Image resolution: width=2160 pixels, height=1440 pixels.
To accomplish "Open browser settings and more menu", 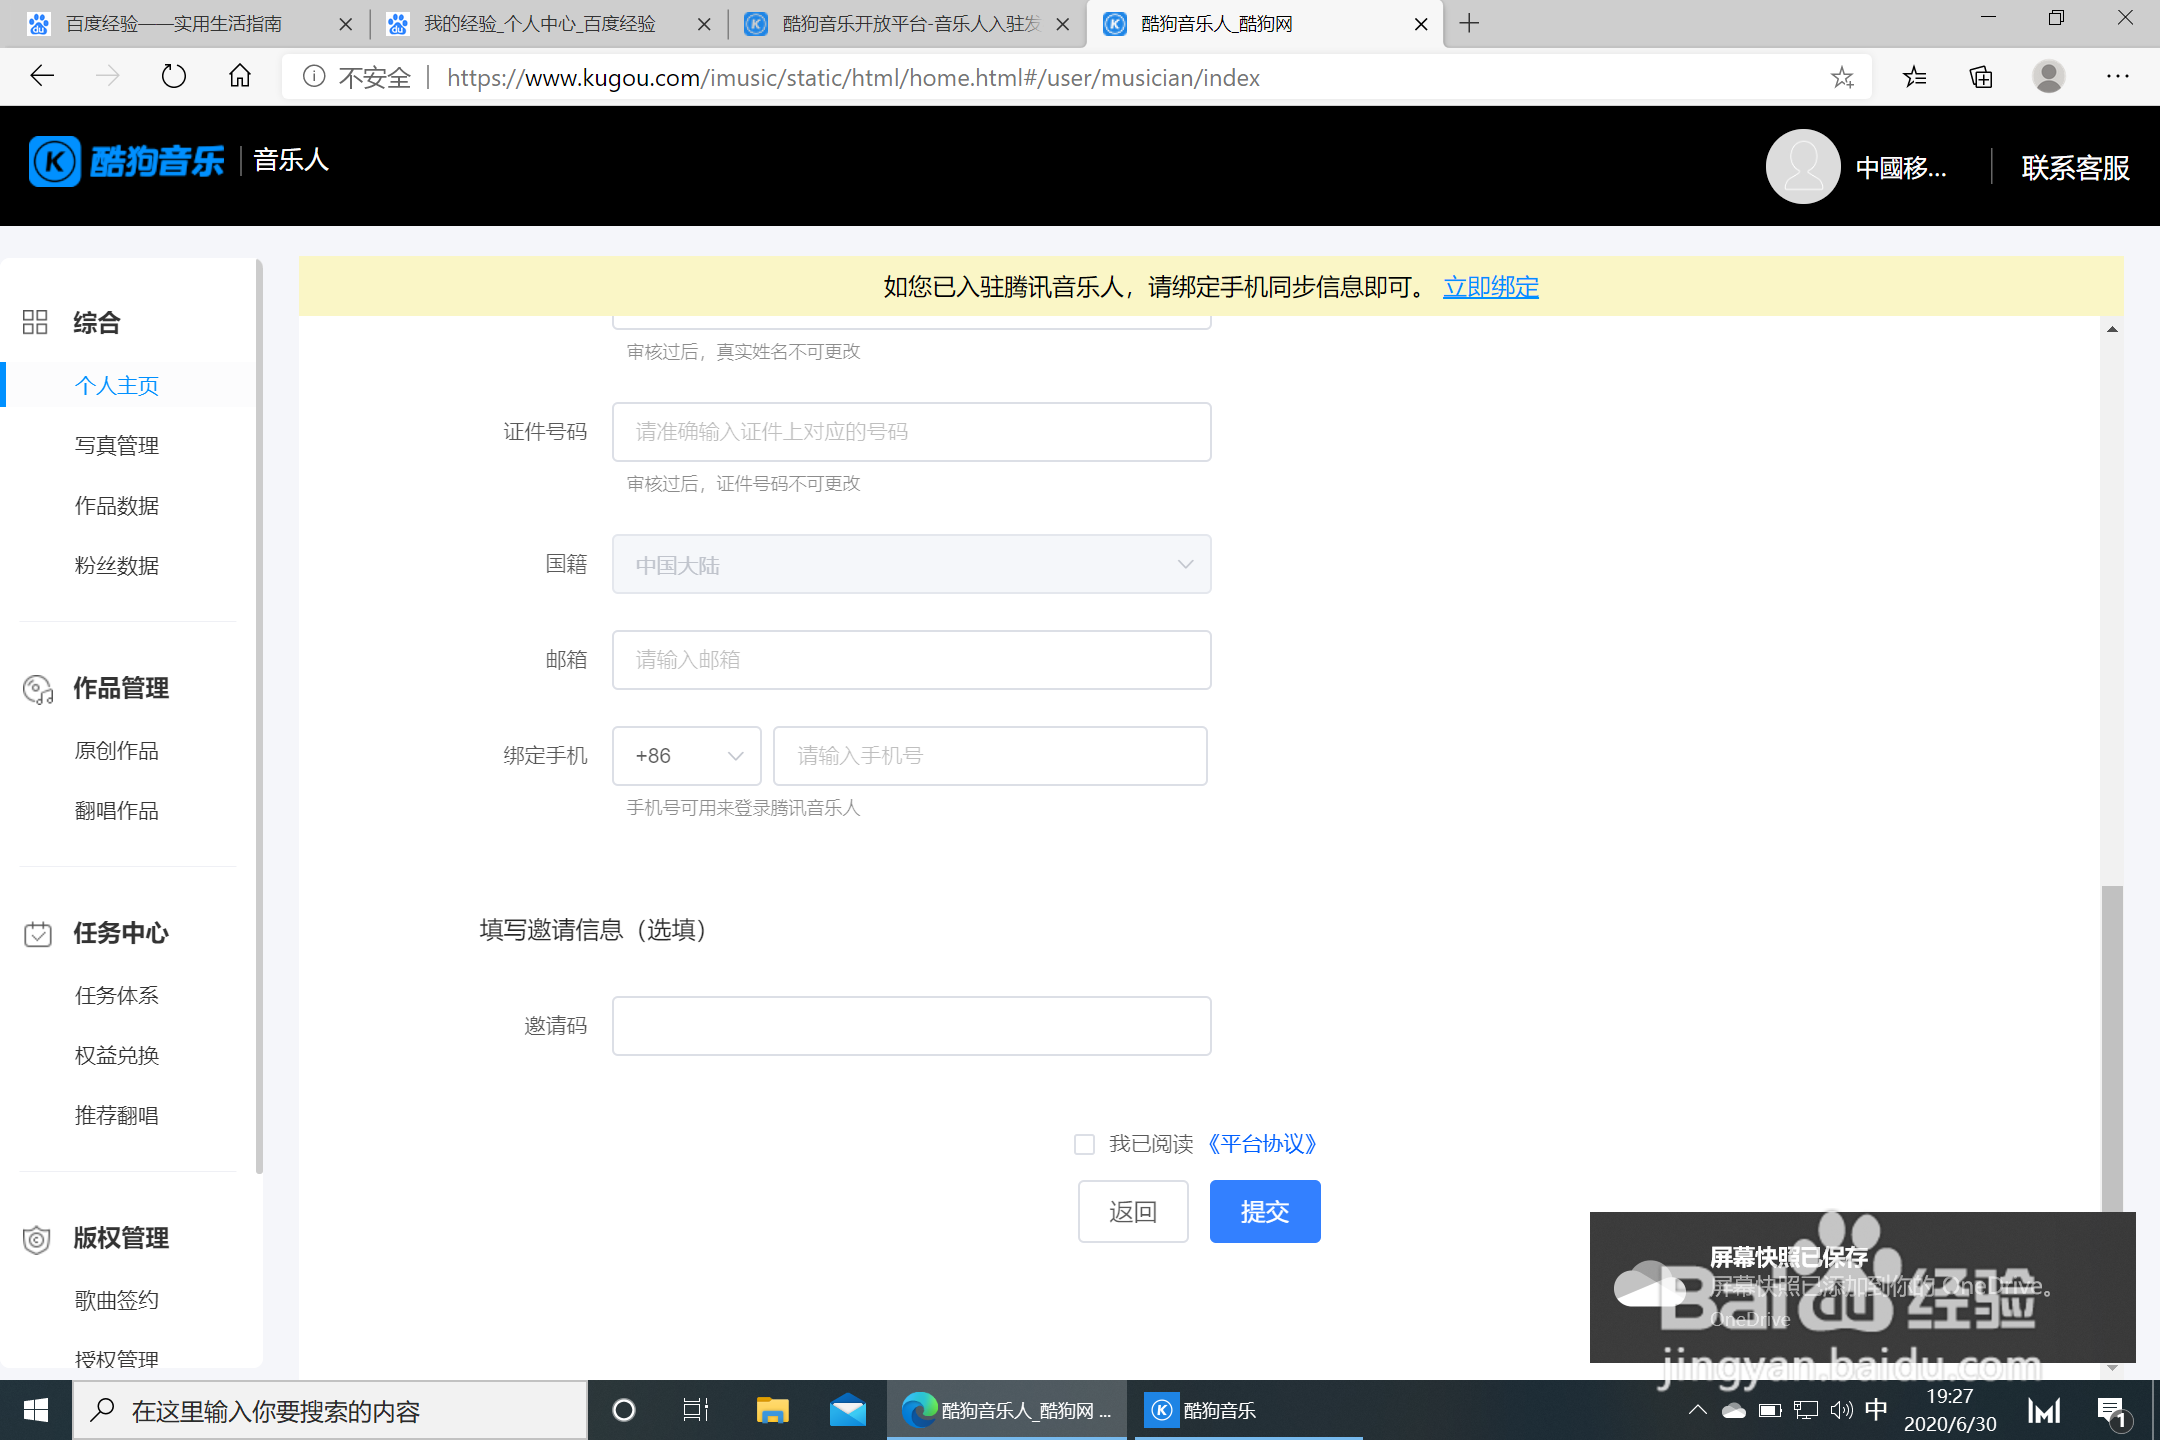I will (x=2117, y=77).
